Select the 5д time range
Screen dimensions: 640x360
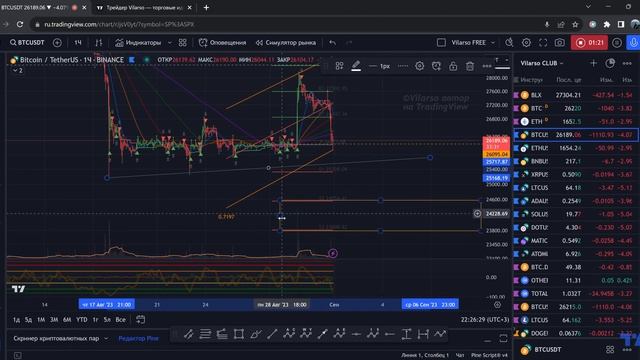[x=29, y=320]
